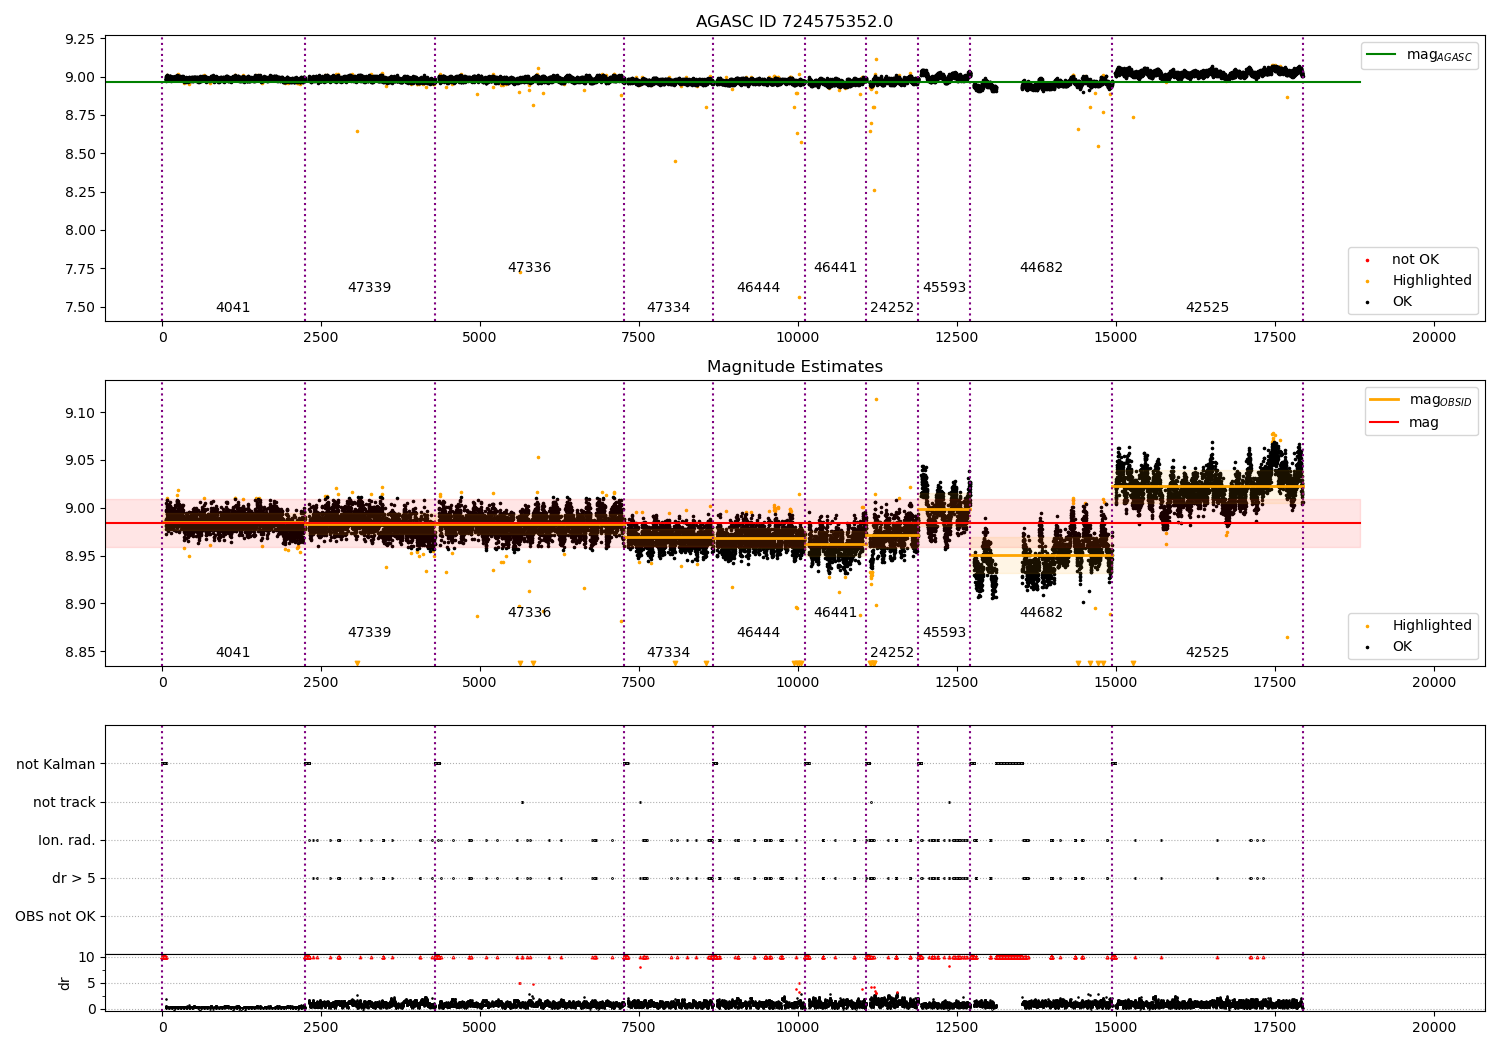
Task: Click obsid label 4041 in Magnitude Estimates plot
Action: coord(233,653)
